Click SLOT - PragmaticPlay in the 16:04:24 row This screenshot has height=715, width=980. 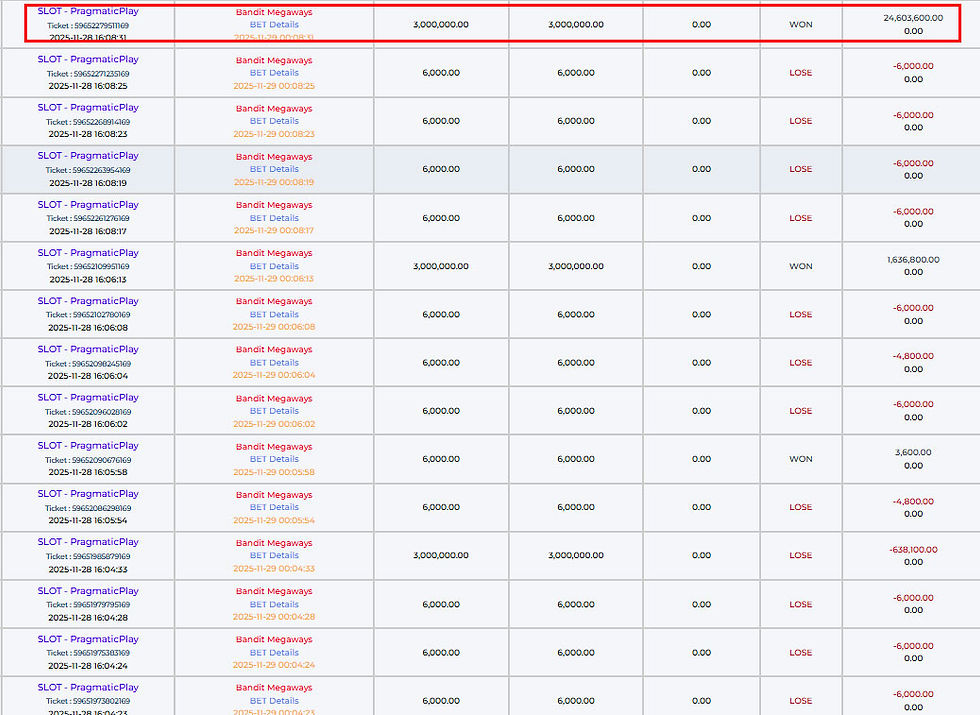click(x=88, y=639)
